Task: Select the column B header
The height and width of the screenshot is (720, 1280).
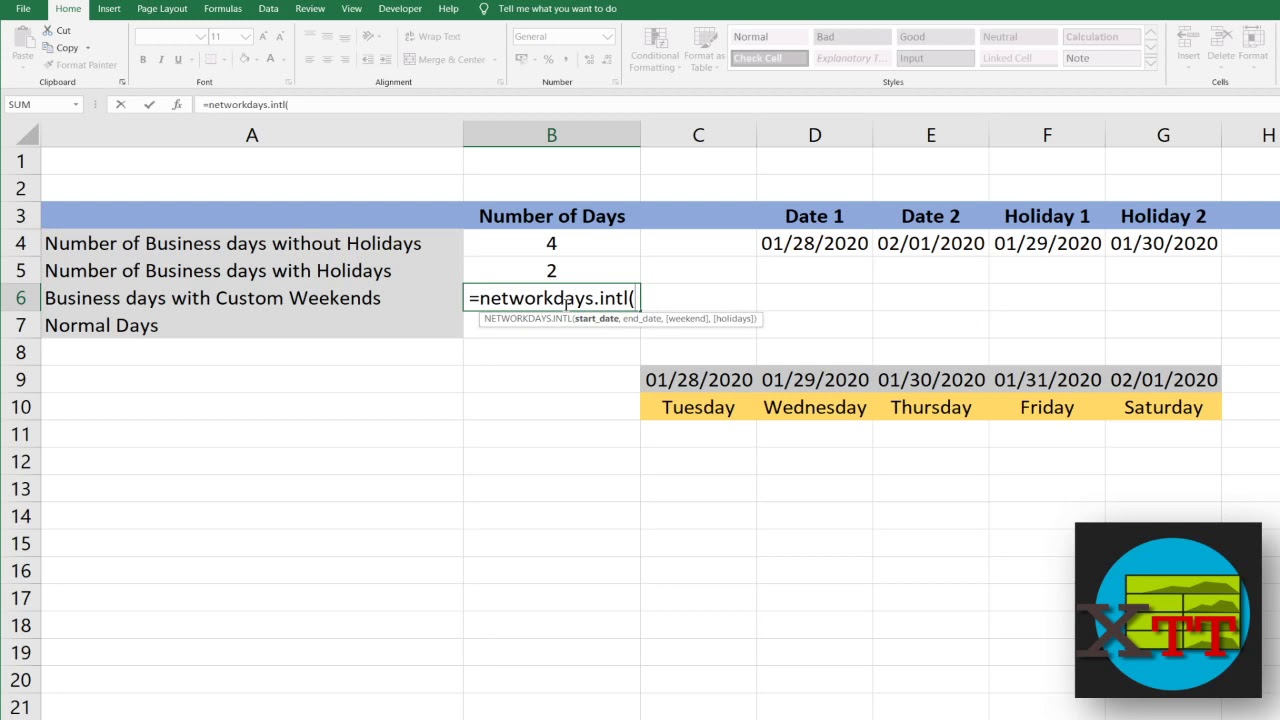Action: tap(551, 135)
